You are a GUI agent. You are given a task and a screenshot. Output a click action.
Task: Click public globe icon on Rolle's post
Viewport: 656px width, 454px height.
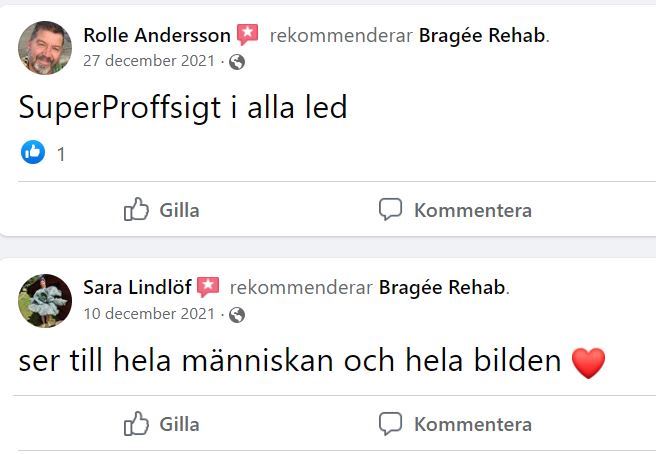pos(237,62)
